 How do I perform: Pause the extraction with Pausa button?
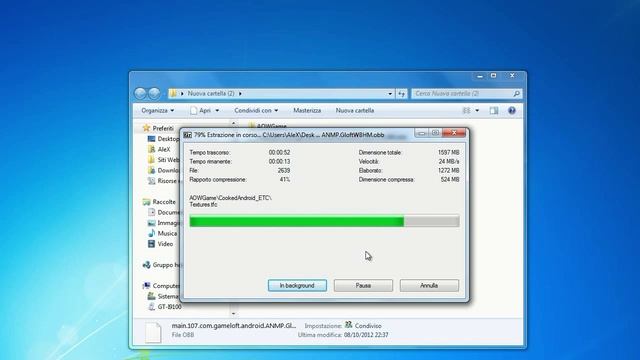(363, 285)
